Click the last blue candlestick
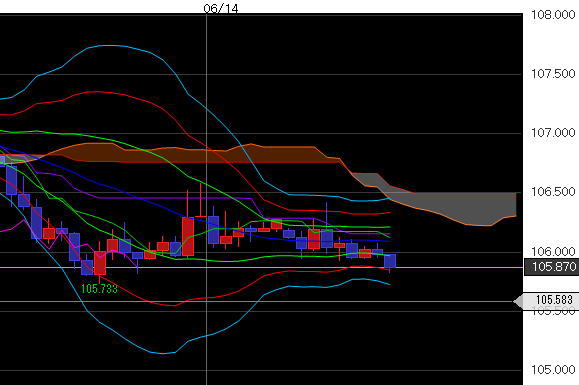The height and width of the screenshot is (385, 579). pyautogui.click(x=390, y=261)
